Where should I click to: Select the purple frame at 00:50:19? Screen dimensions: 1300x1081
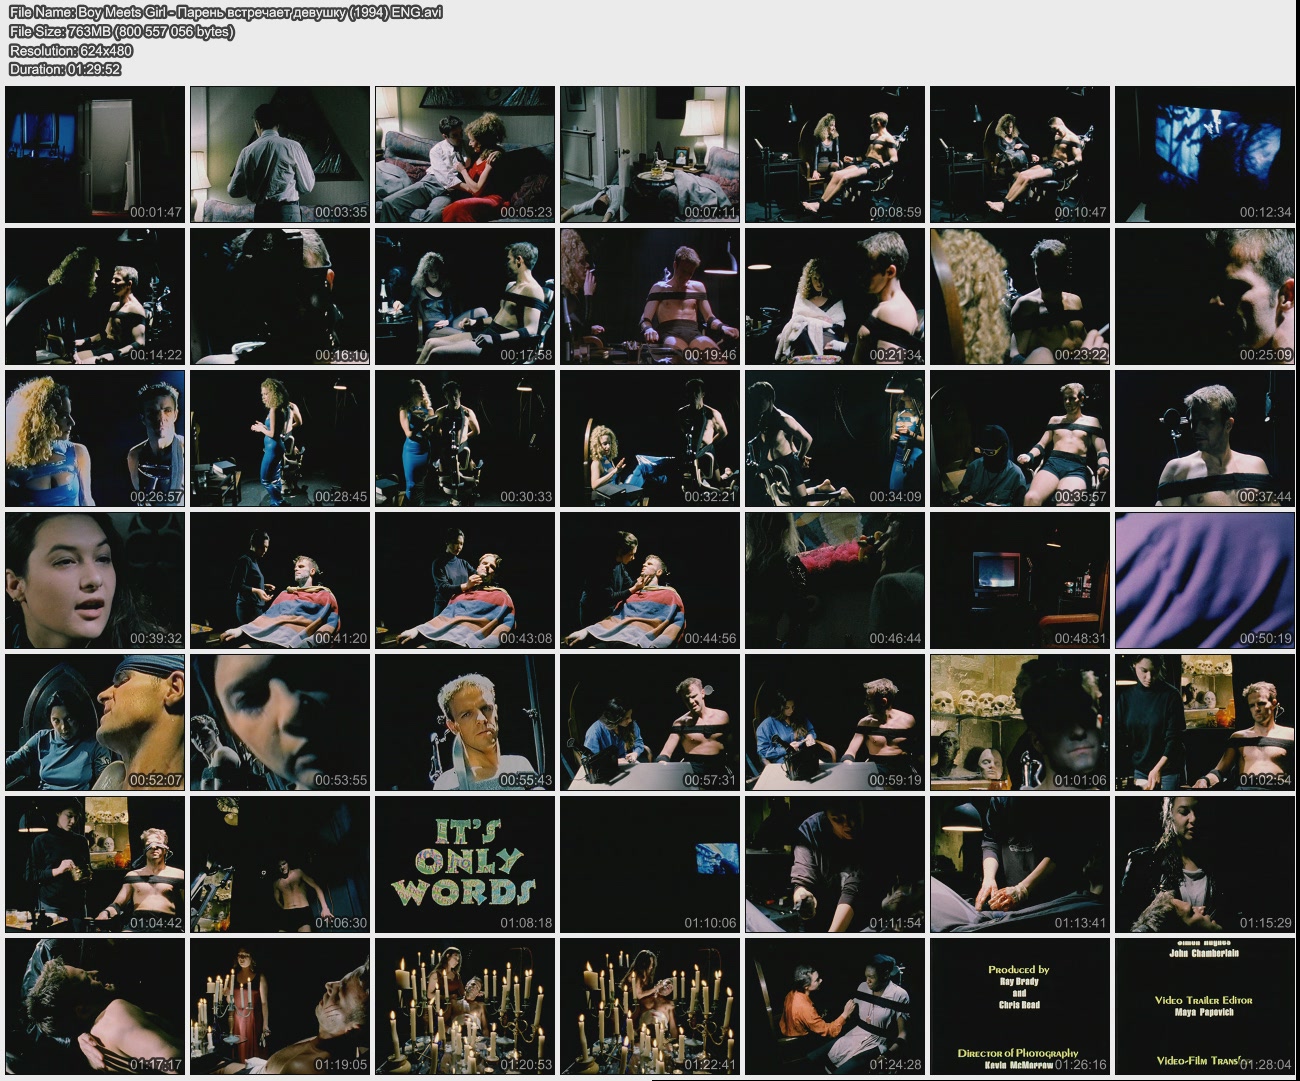[x=1205, y=580]
